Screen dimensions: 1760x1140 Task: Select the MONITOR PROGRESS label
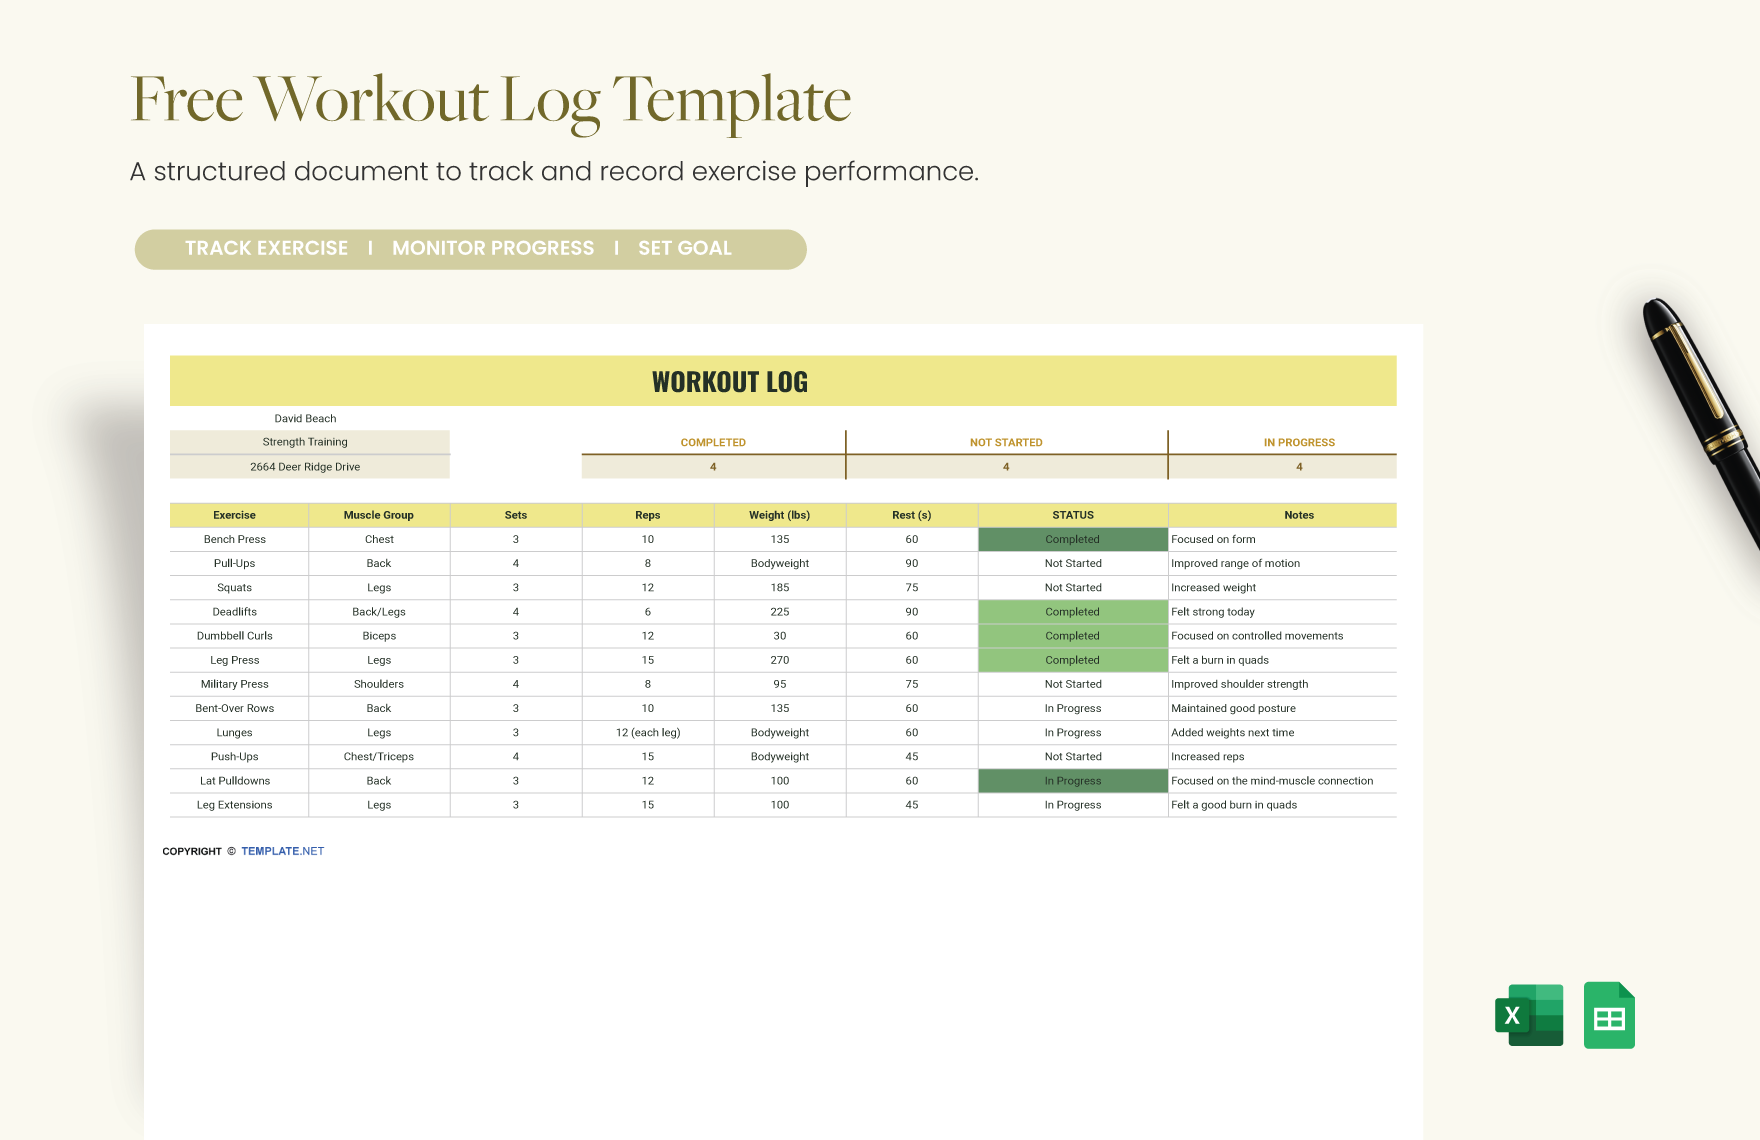(494, 248)
